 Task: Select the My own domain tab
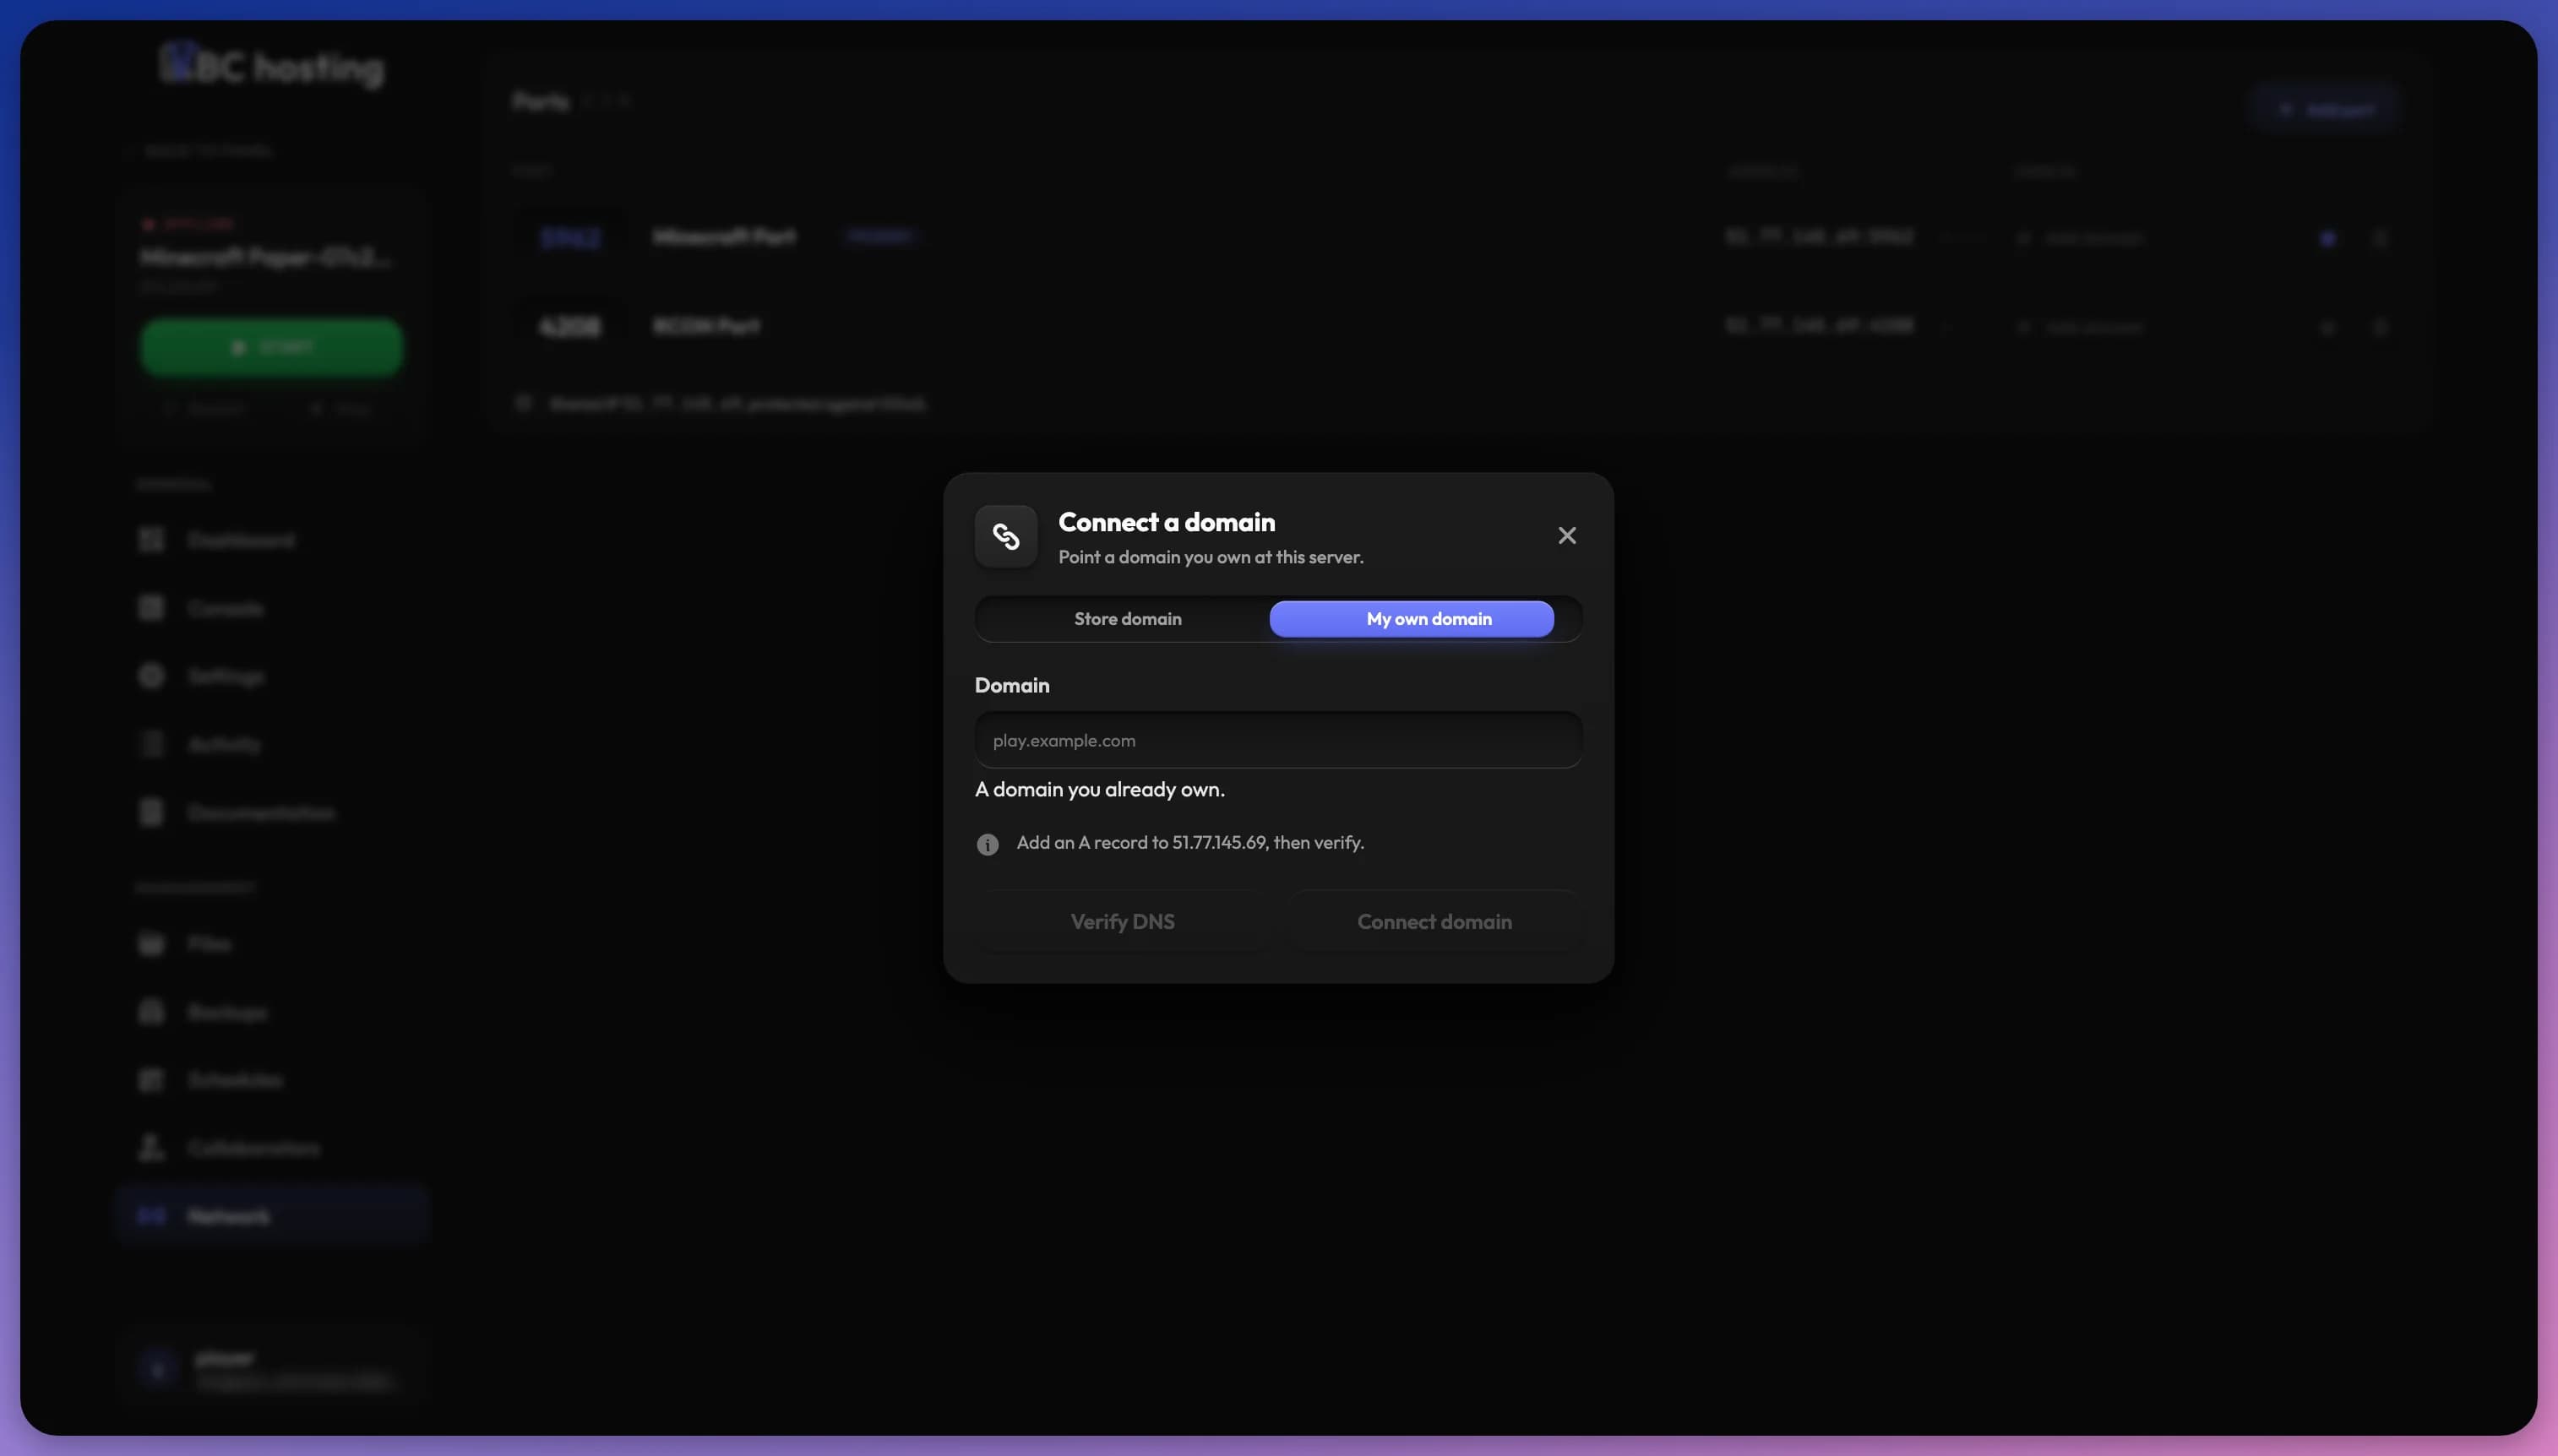pos(1411,619)
